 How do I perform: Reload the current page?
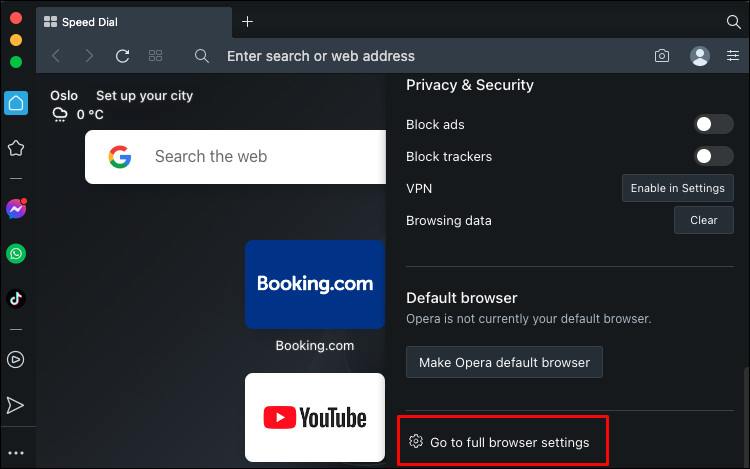point(123,56)
